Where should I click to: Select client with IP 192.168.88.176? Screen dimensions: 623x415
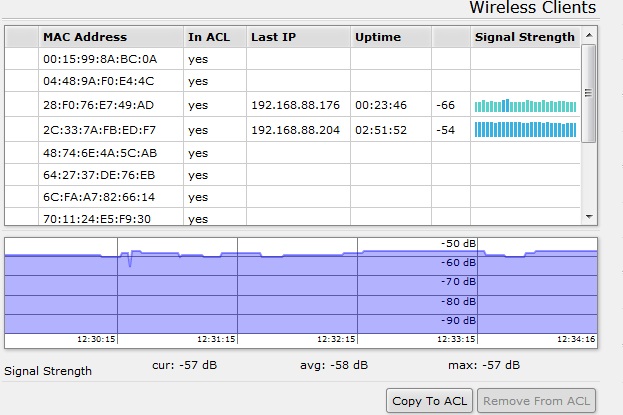[x=295, y=105]
